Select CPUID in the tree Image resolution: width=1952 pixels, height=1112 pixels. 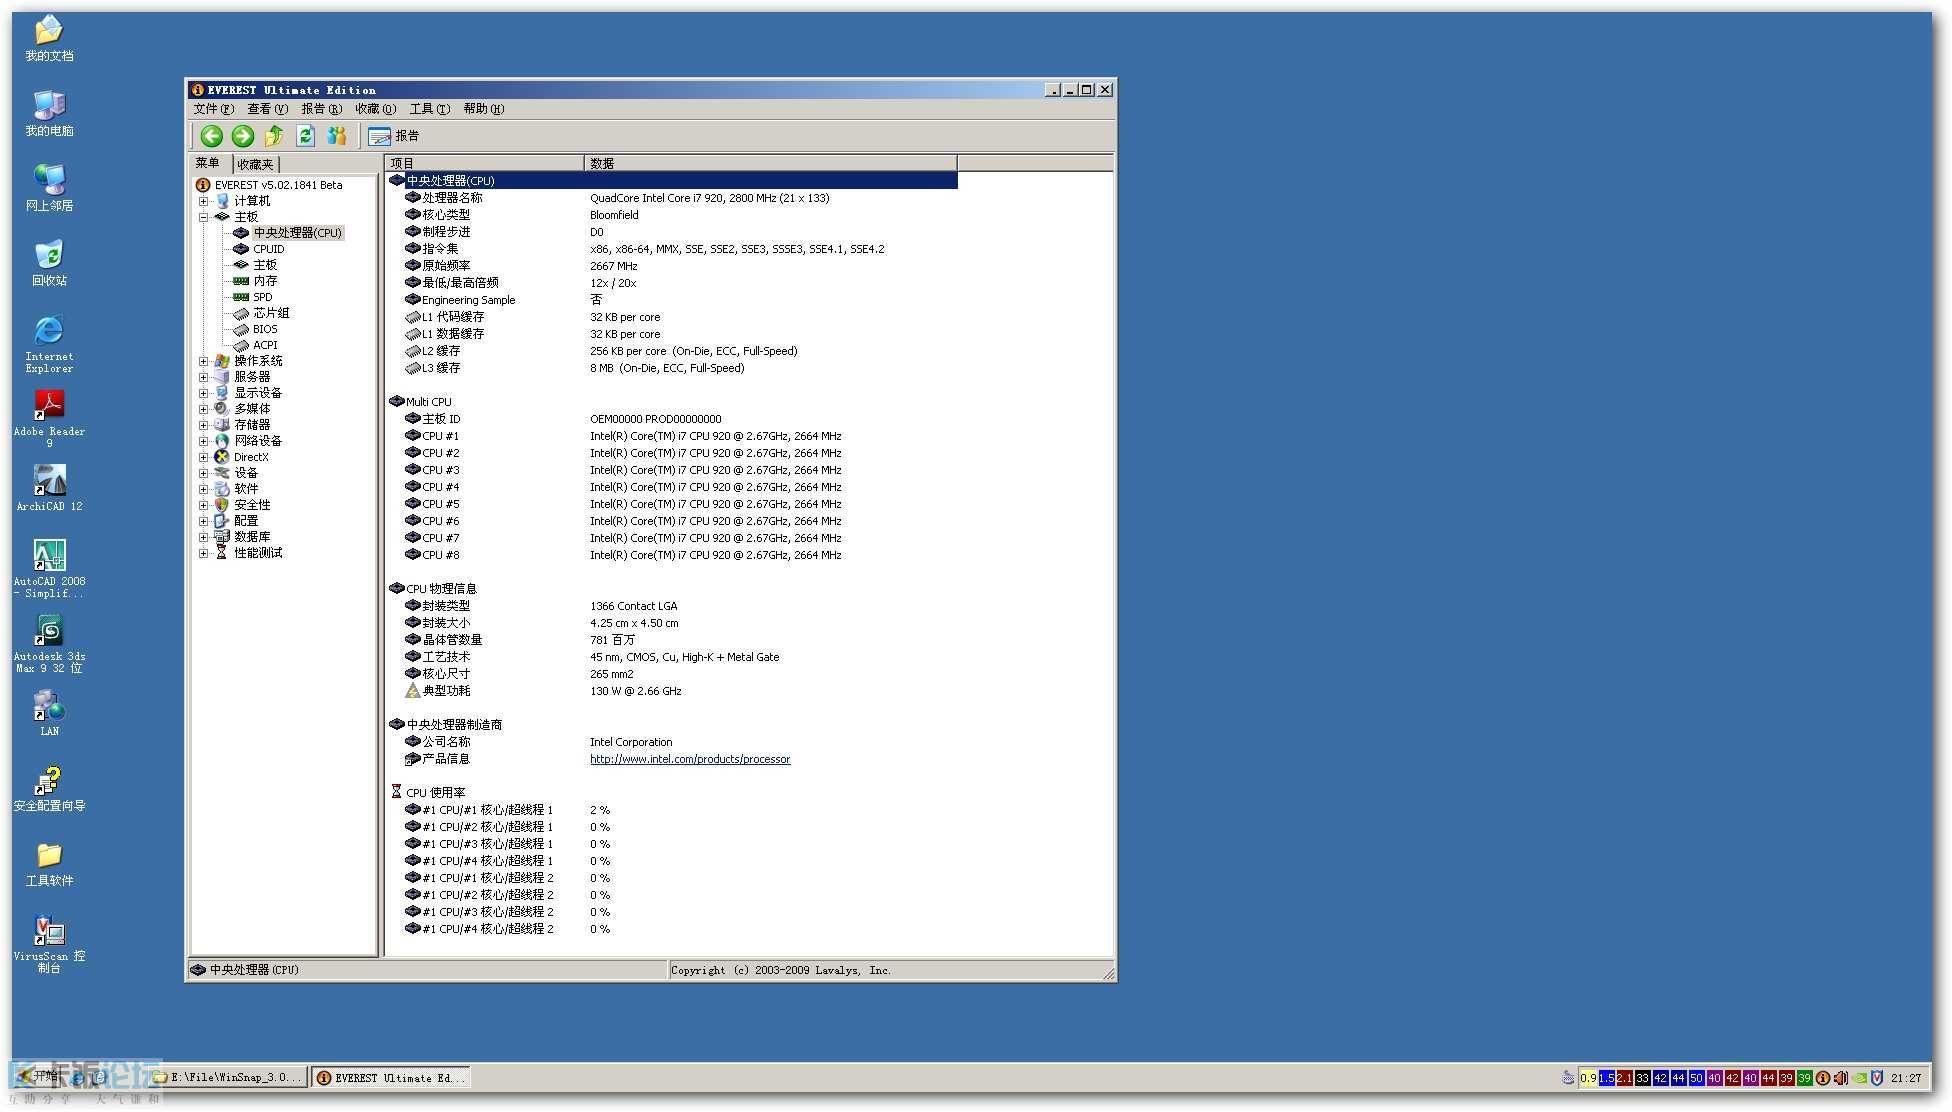[268, 249]
